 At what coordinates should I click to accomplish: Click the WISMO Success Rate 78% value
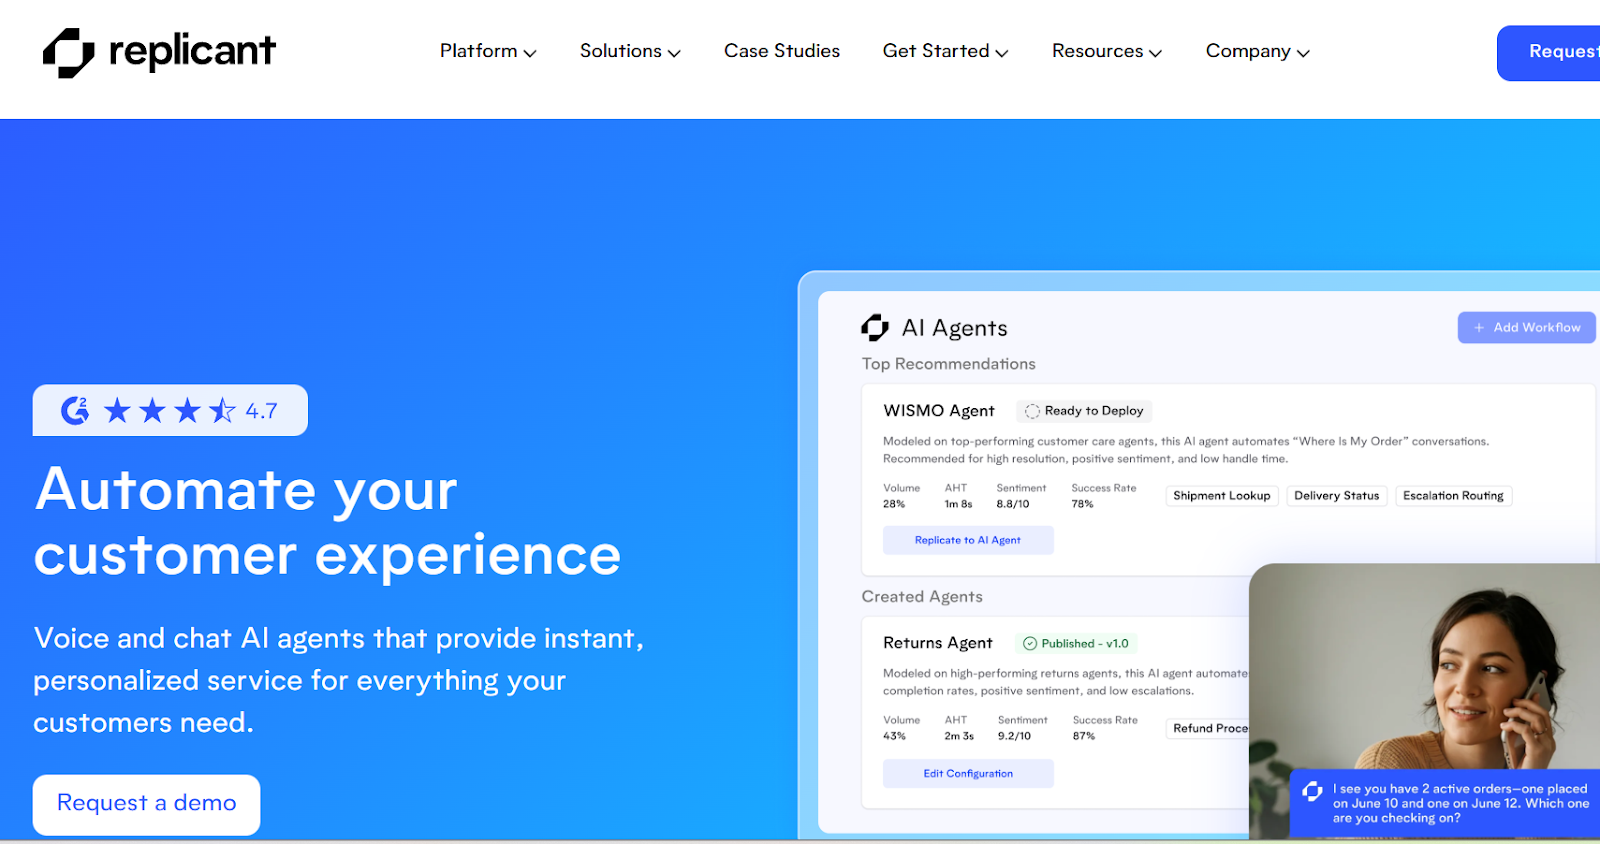(1082, 504)
